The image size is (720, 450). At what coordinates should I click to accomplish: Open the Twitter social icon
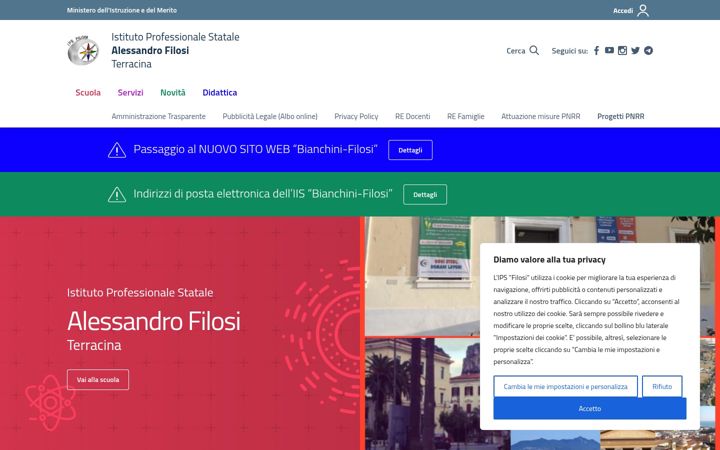click(635, 51)
